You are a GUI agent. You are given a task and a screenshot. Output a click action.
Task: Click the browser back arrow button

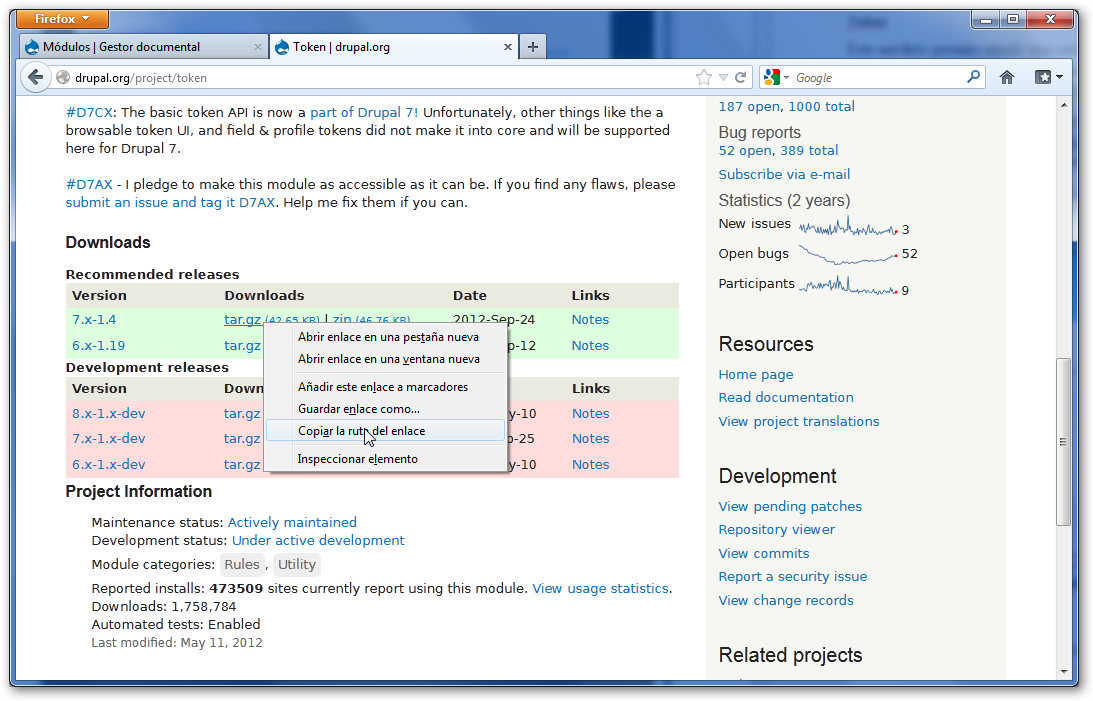click(x=36, y=77)
